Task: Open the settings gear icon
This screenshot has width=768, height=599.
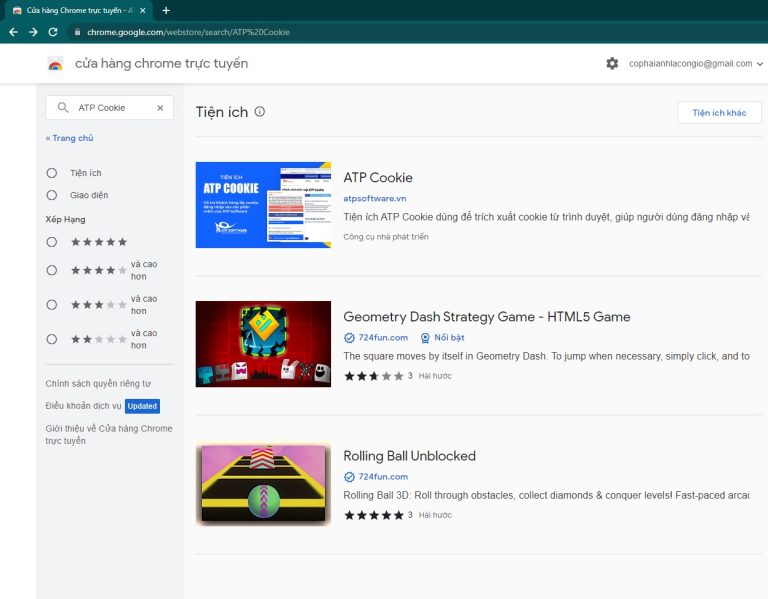Action: [612, 63]
